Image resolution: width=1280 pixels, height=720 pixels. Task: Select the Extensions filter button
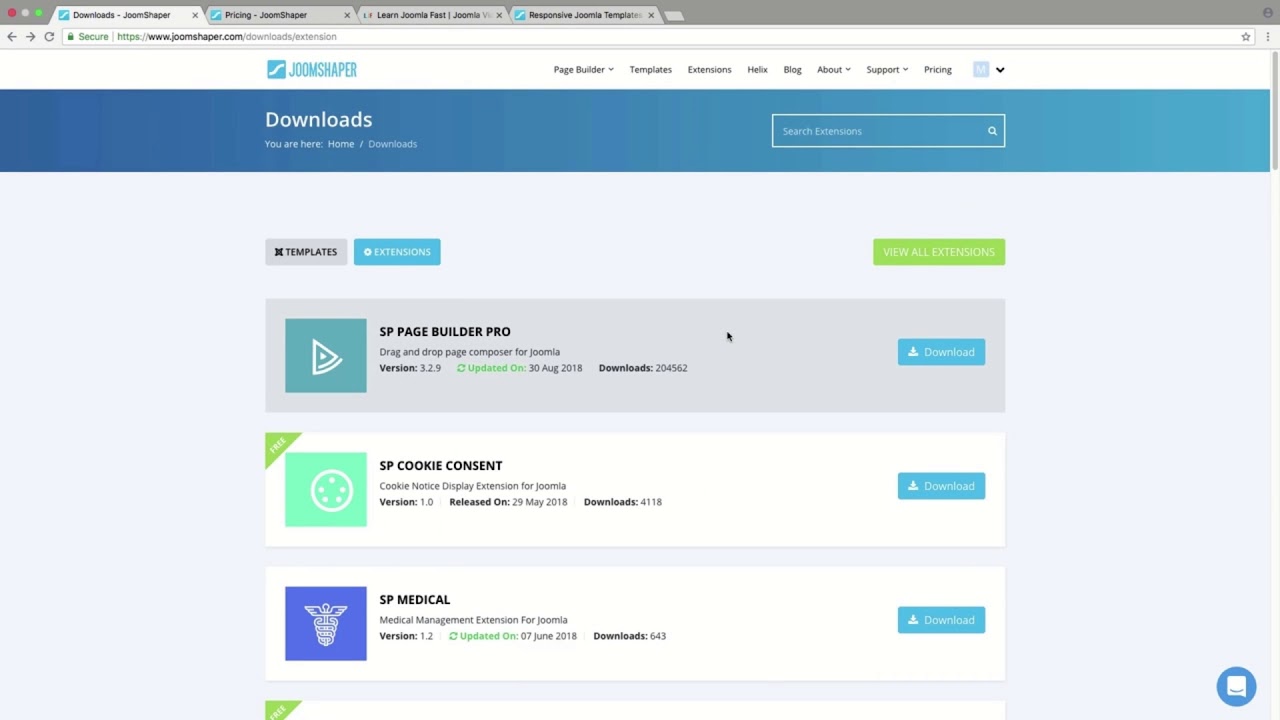(397, 252)
